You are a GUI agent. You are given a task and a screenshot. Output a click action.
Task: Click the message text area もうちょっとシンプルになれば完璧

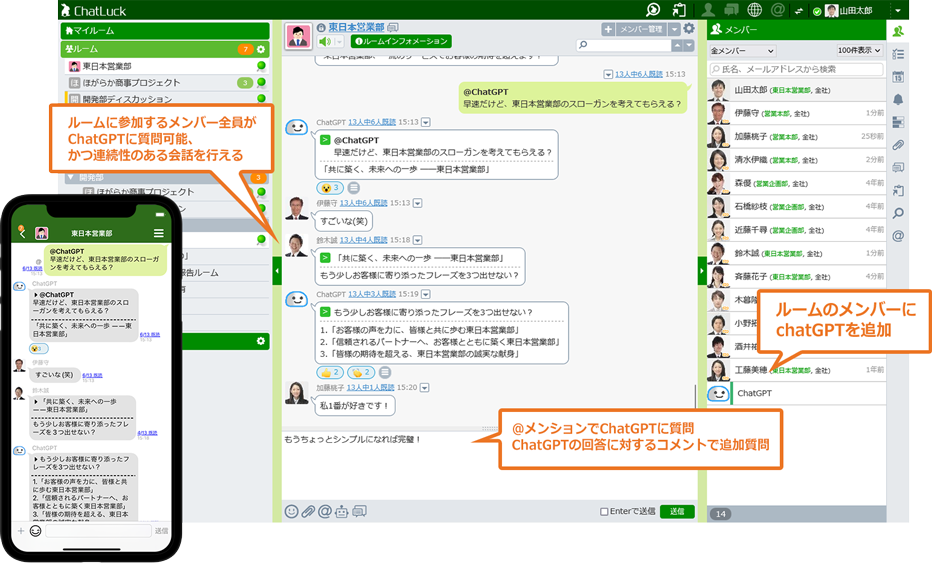(489, 467)
